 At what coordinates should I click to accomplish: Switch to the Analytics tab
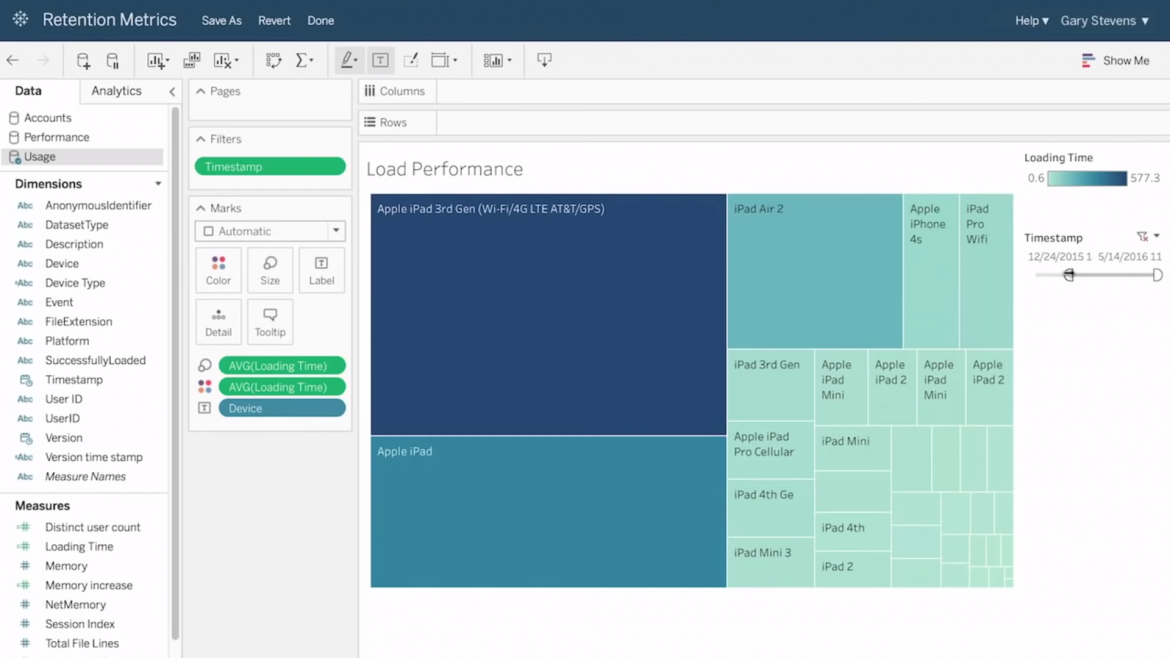tap(117, 90)
